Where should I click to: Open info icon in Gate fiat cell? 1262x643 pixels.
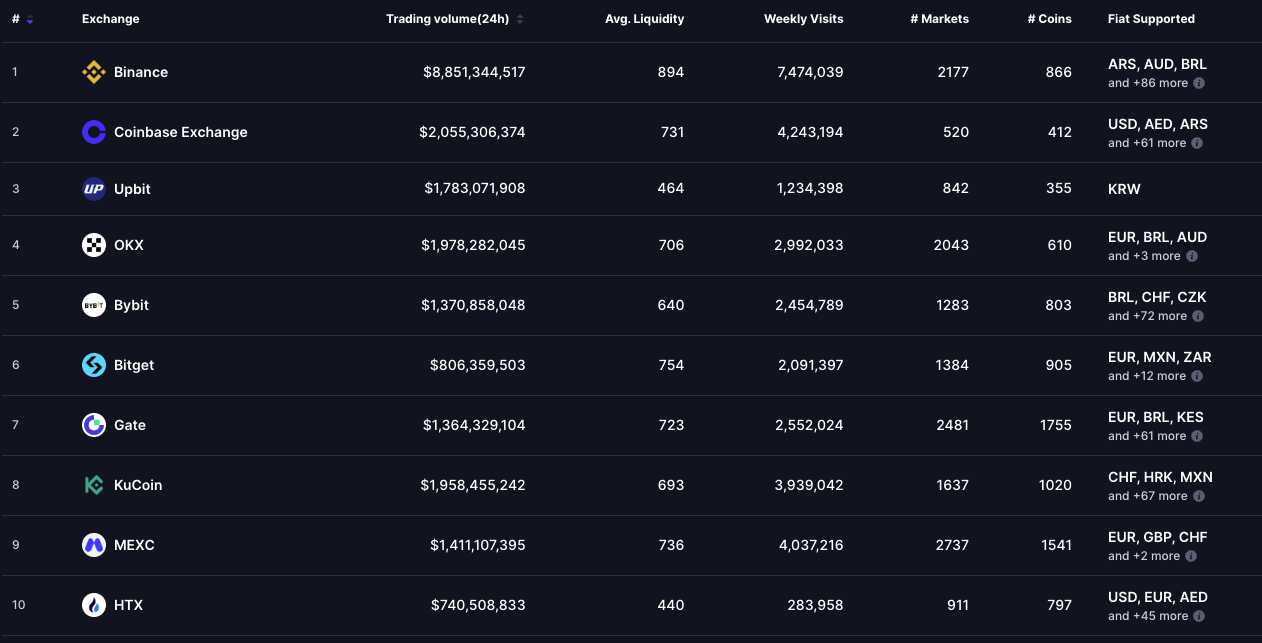click(1198, 436)
